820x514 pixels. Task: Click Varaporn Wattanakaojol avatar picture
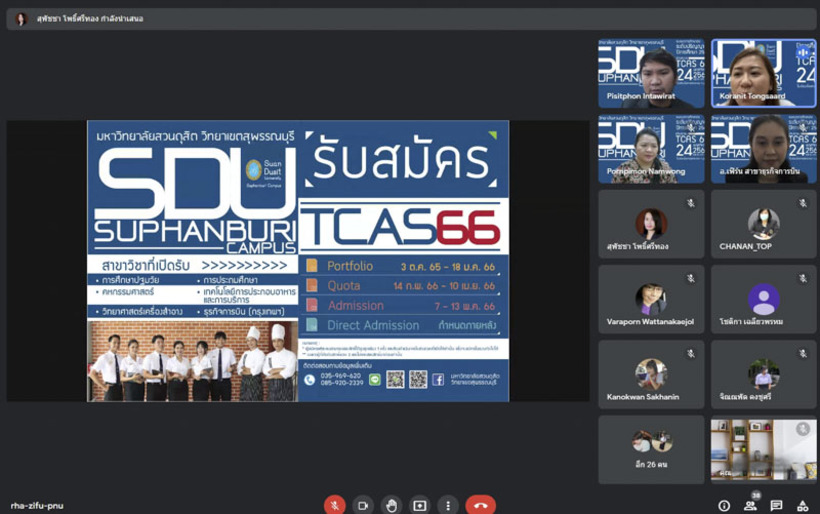651,299
